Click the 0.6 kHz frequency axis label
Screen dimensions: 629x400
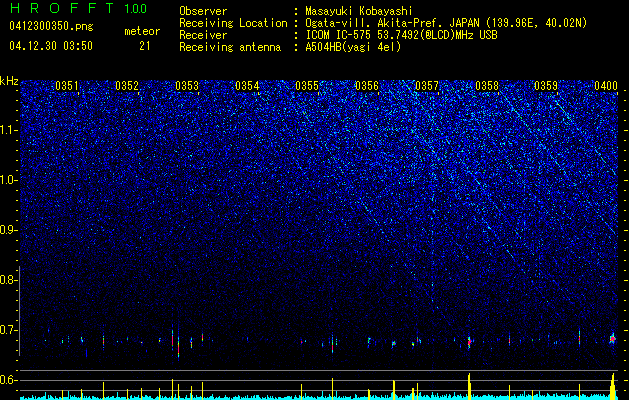point(8,380)
